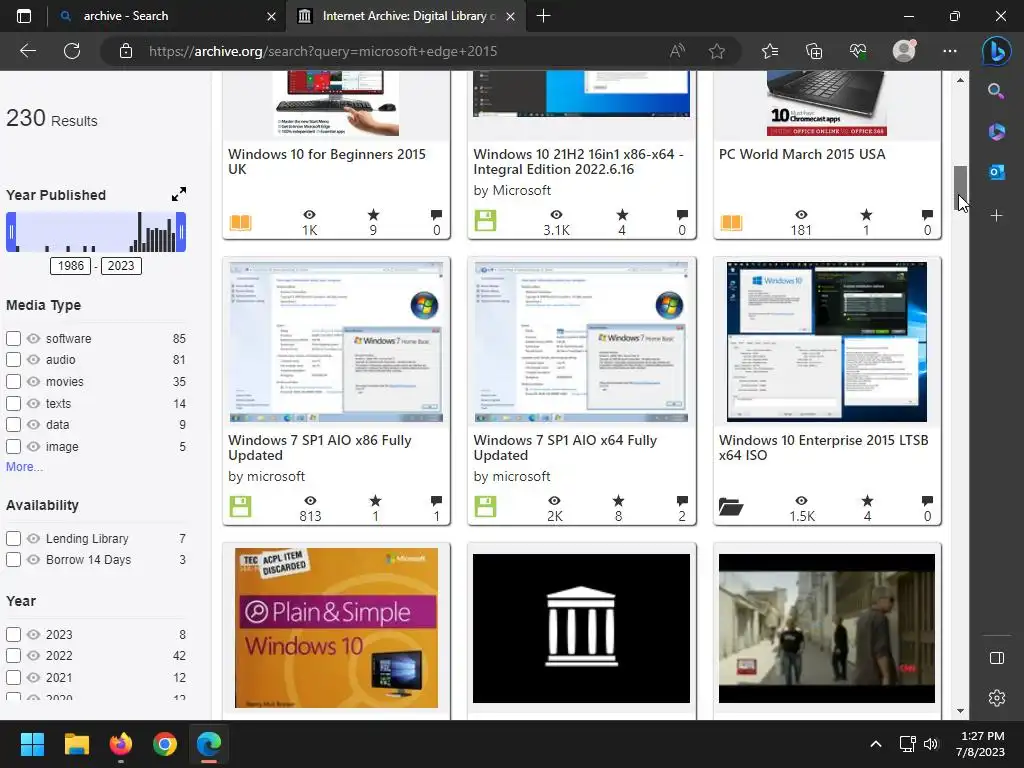Open the Outlook sidebar icon
The image size is (1024, 768).
coord(996,172)
